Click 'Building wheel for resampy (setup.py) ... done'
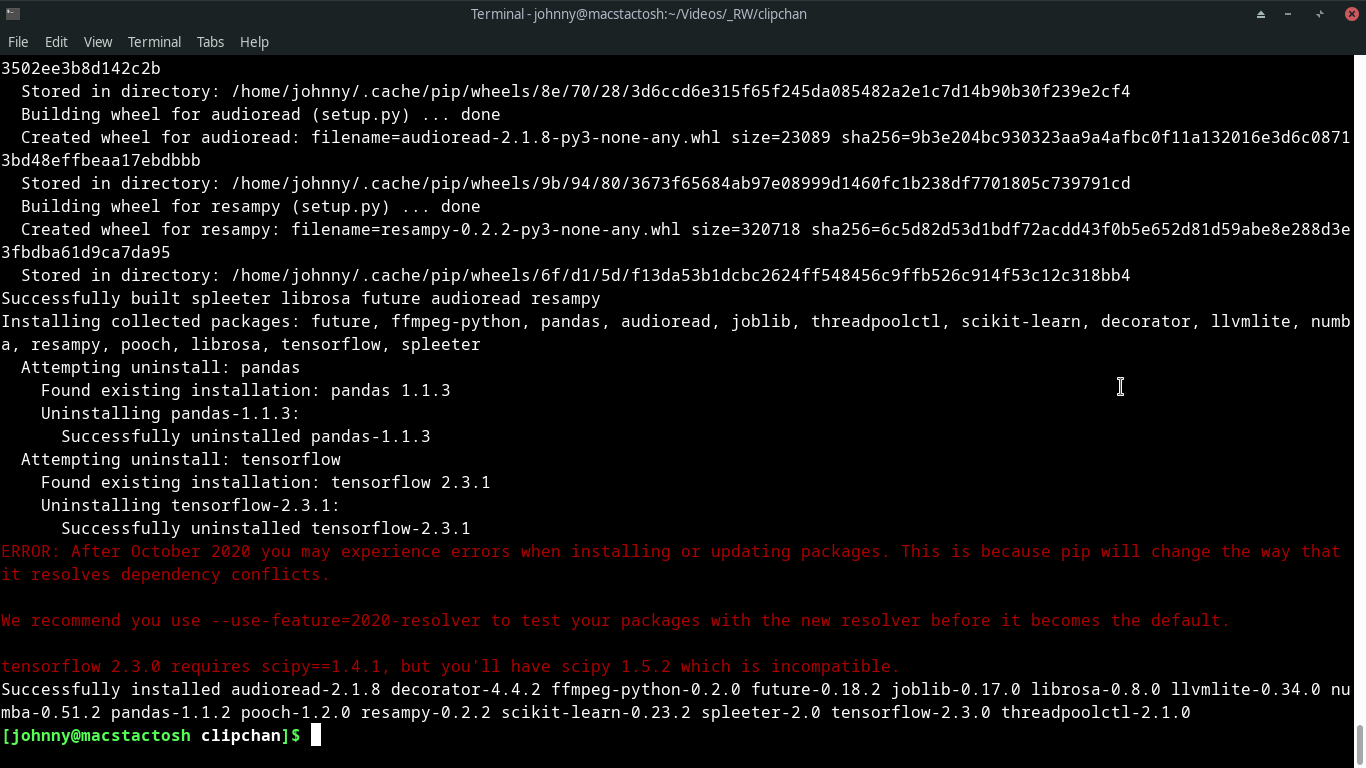Screen dimensions: 1366x768 251,206
